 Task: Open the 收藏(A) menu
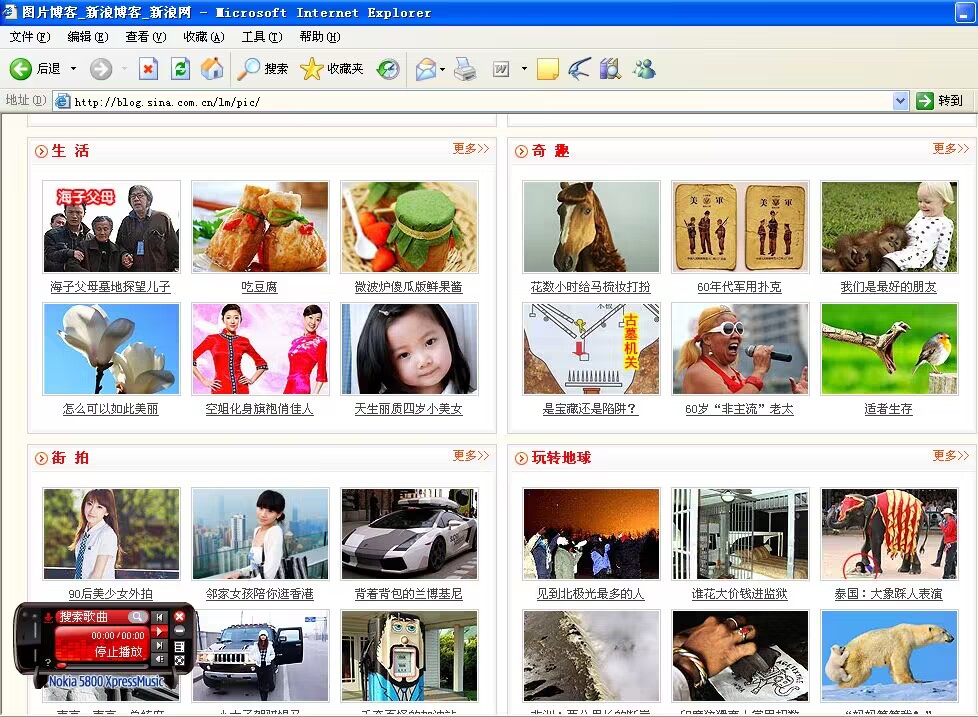pyautogui.click(x=204, y=37)
